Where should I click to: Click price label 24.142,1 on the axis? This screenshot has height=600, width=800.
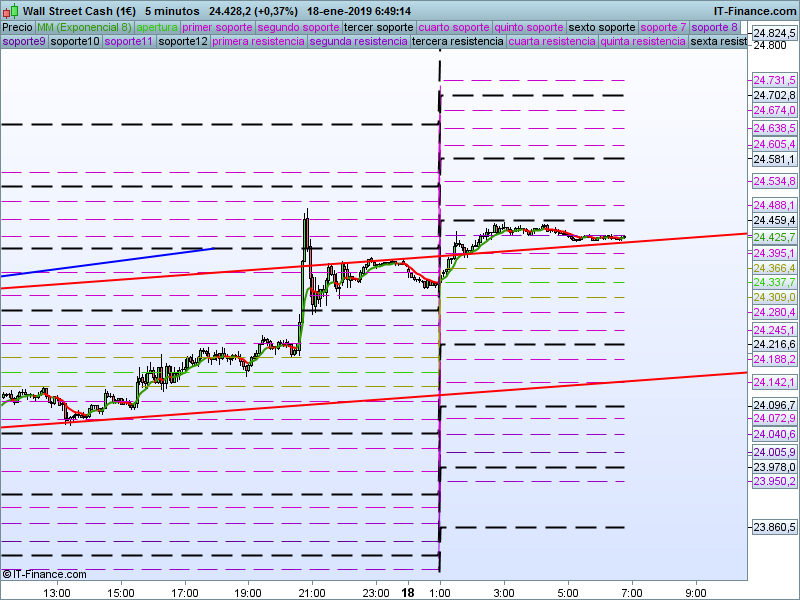point(774,382)
